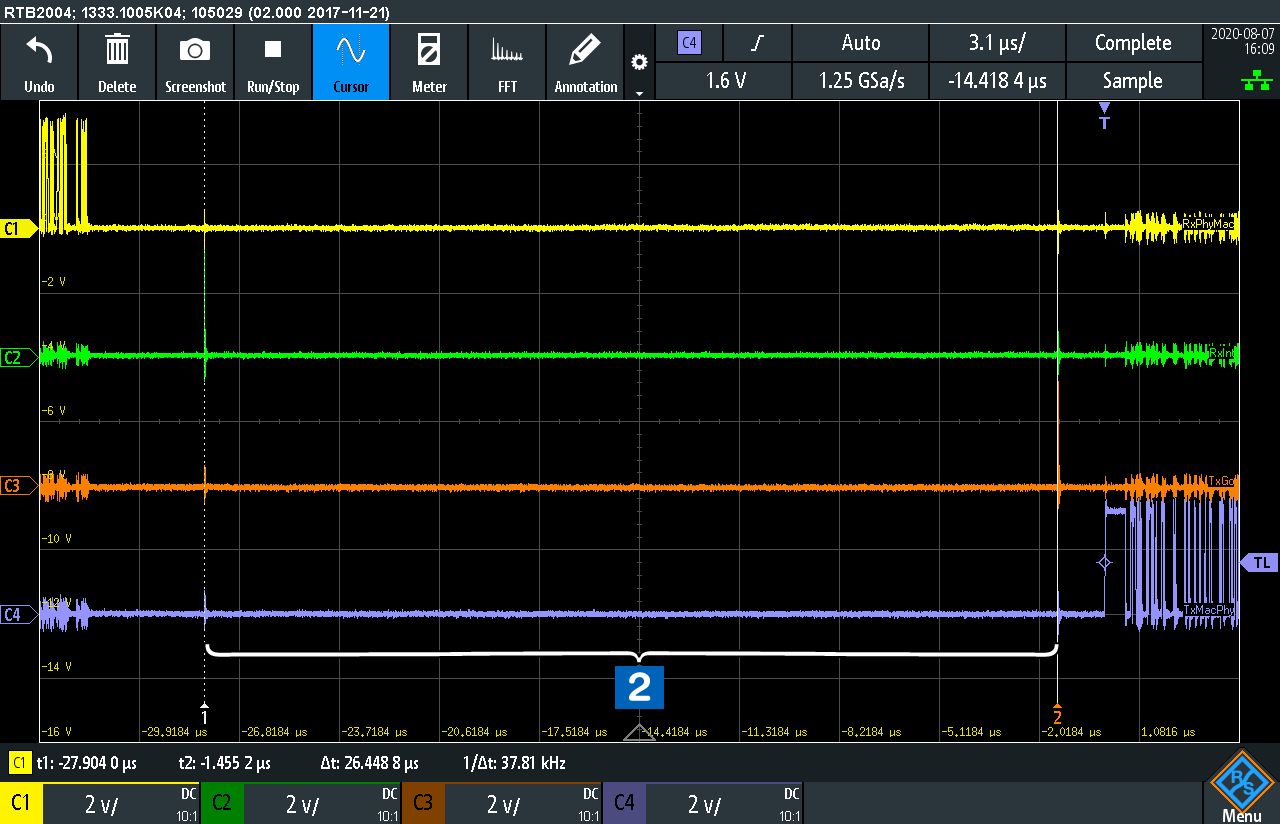
Task: Select the C4 trigger source box
Action: tap(689, 43)
